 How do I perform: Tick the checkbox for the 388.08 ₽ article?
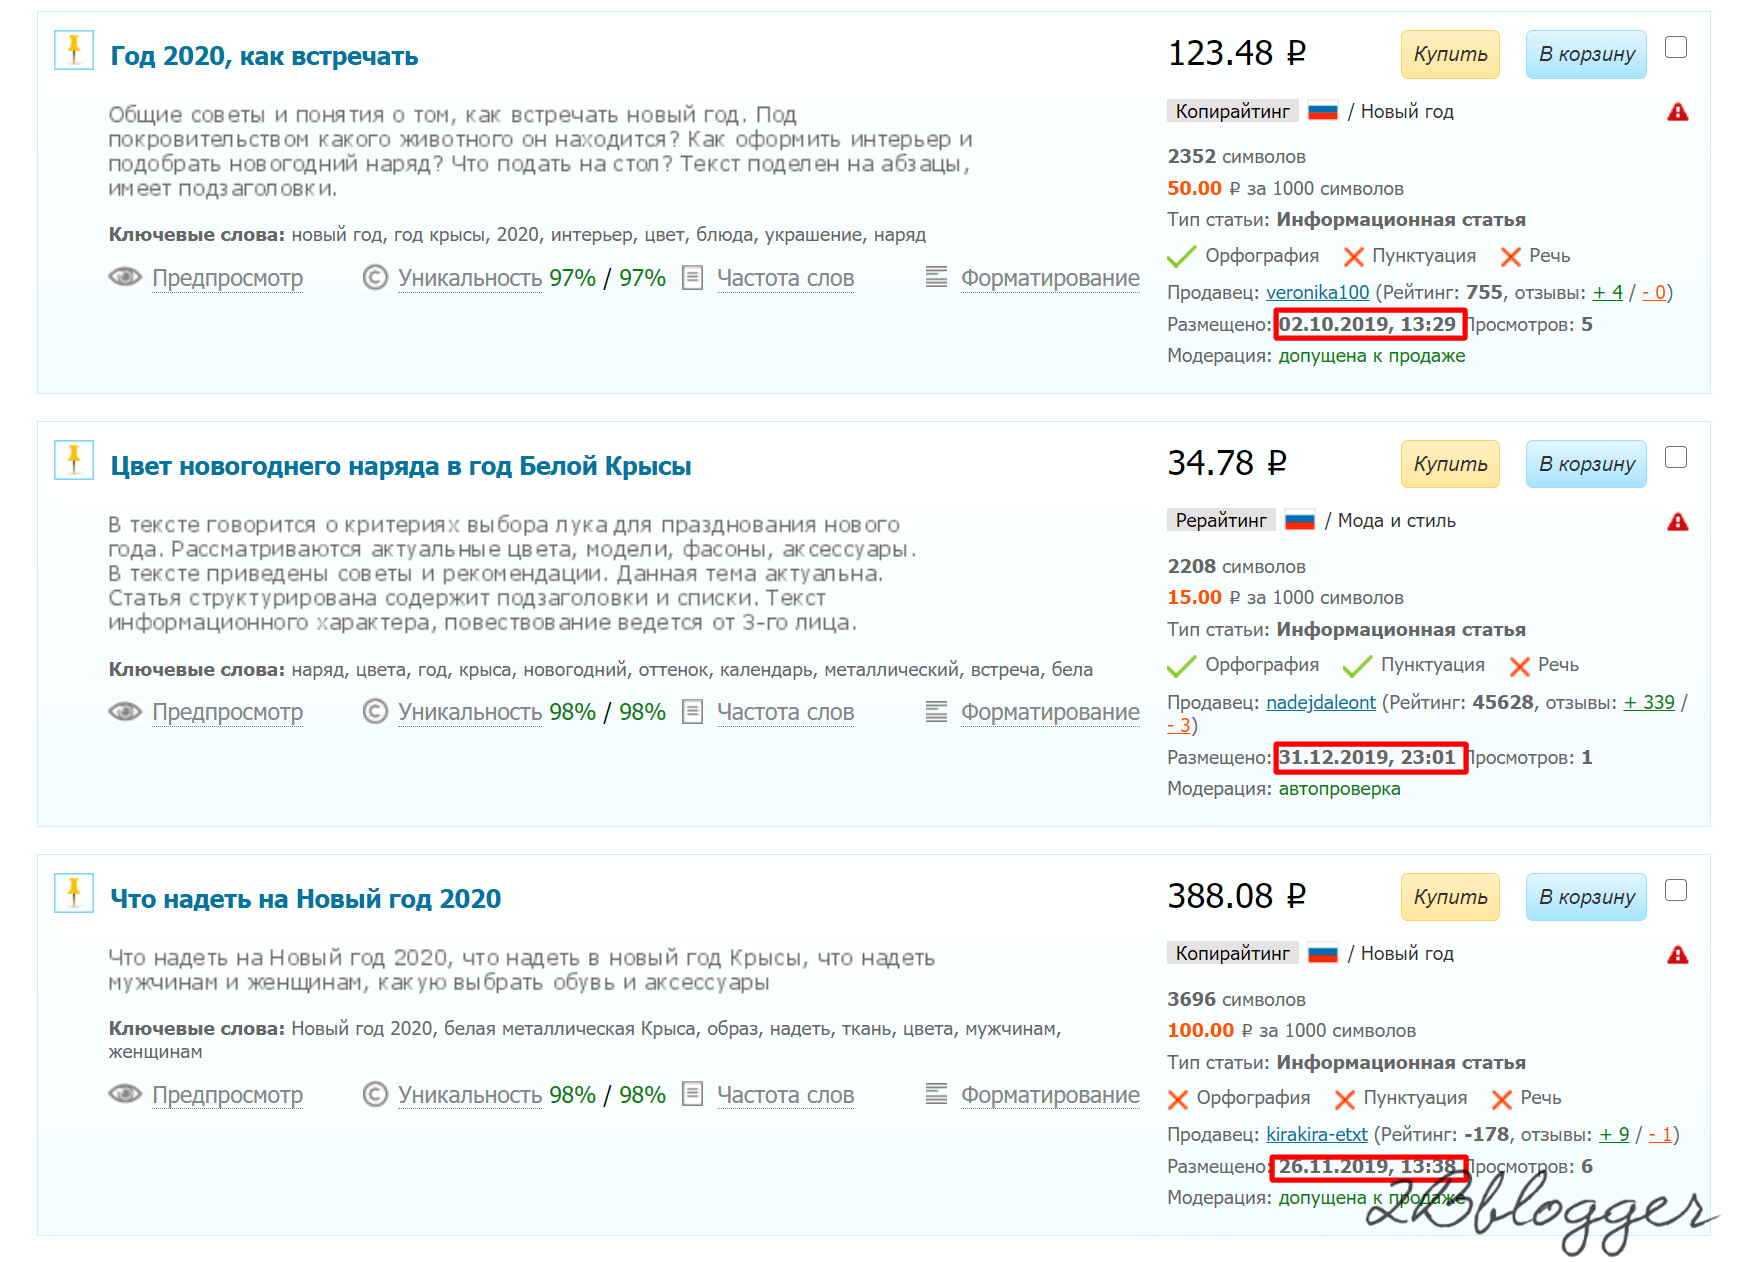1676,890
